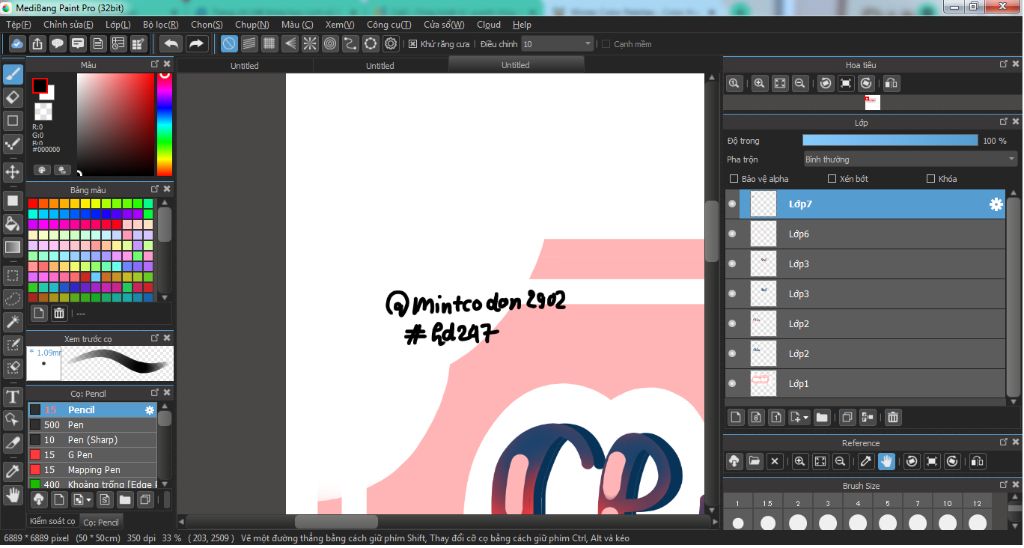The height and width of the screenshot is (548, 1024).
Task: Click the rainbow hue bar
Action: point(165,124)
